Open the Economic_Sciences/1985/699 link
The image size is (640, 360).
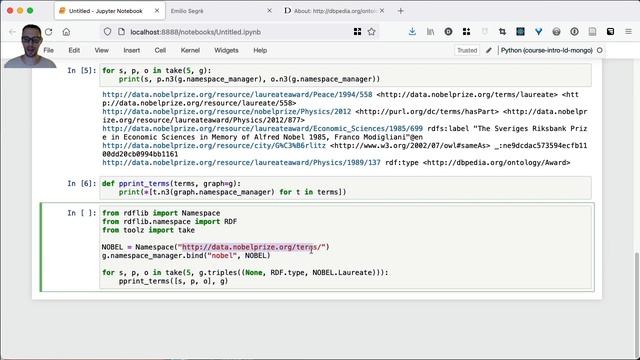pos(262,129)
